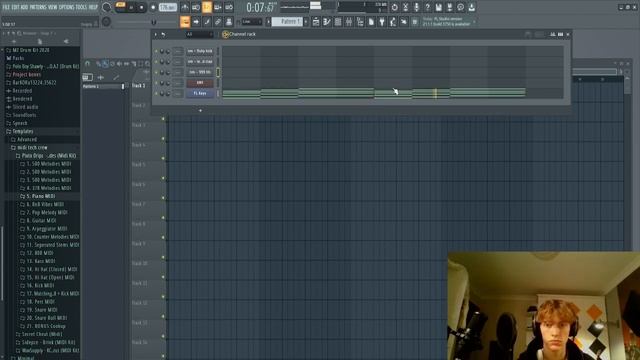Click the white arrow icon beside typing keyboard
Viewport: 640px width, 360px height.
pos(196,22)
